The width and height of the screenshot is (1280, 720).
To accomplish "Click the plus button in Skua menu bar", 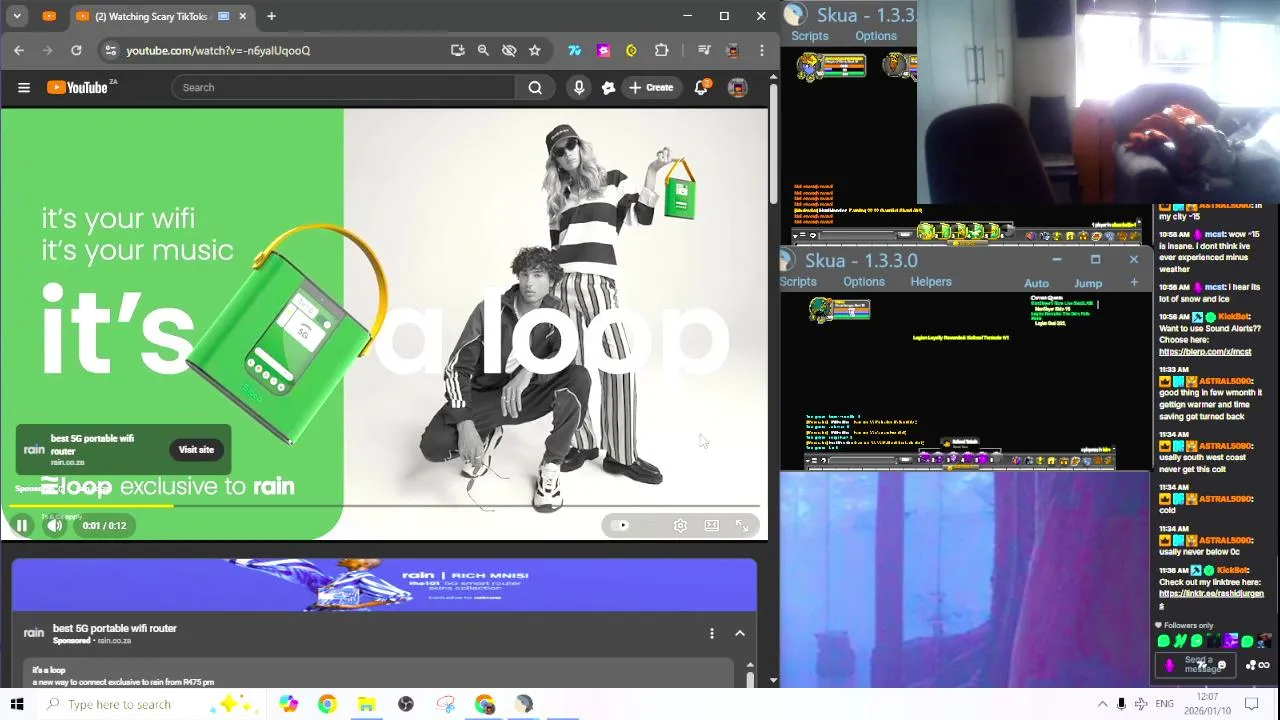I will (1134, 283).
